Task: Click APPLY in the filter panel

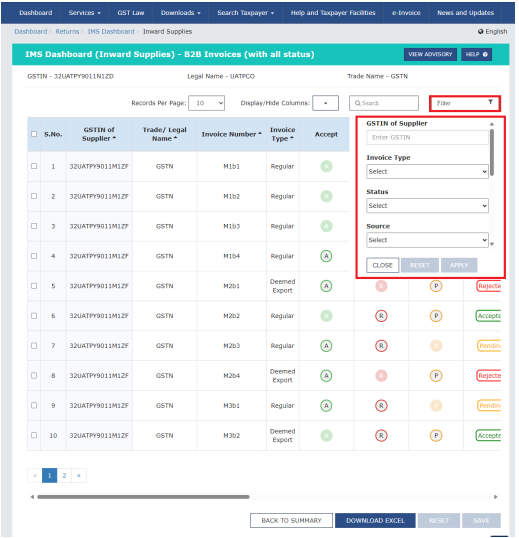Action: coord(459,265)
